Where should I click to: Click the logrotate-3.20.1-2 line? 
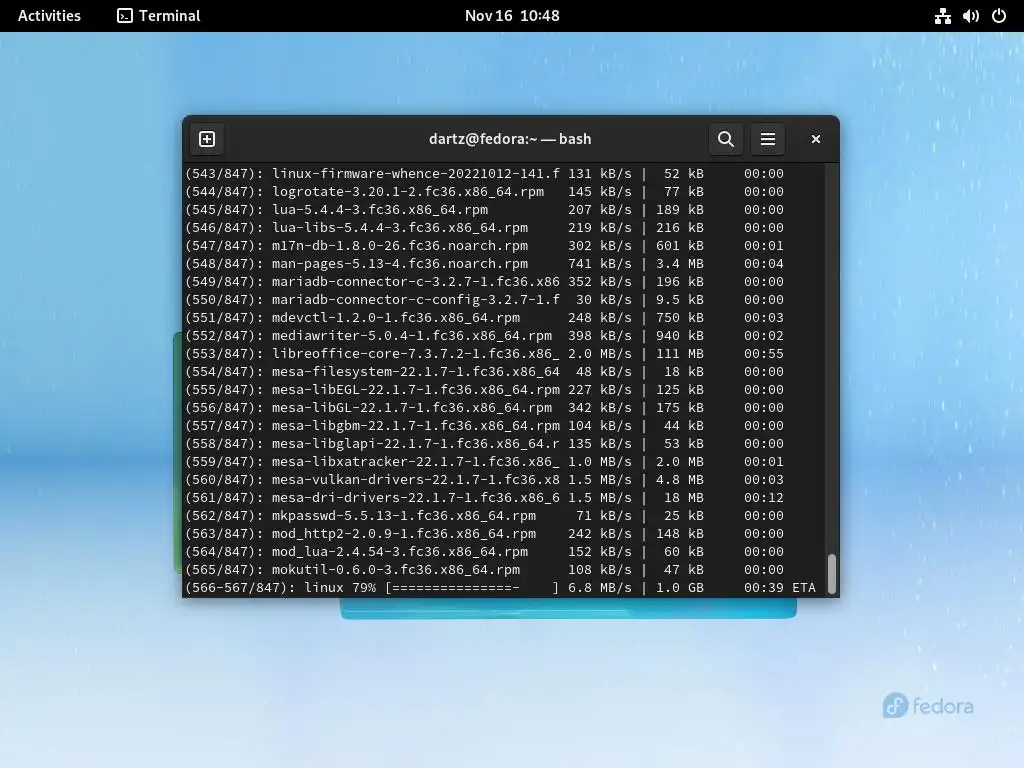484,192
